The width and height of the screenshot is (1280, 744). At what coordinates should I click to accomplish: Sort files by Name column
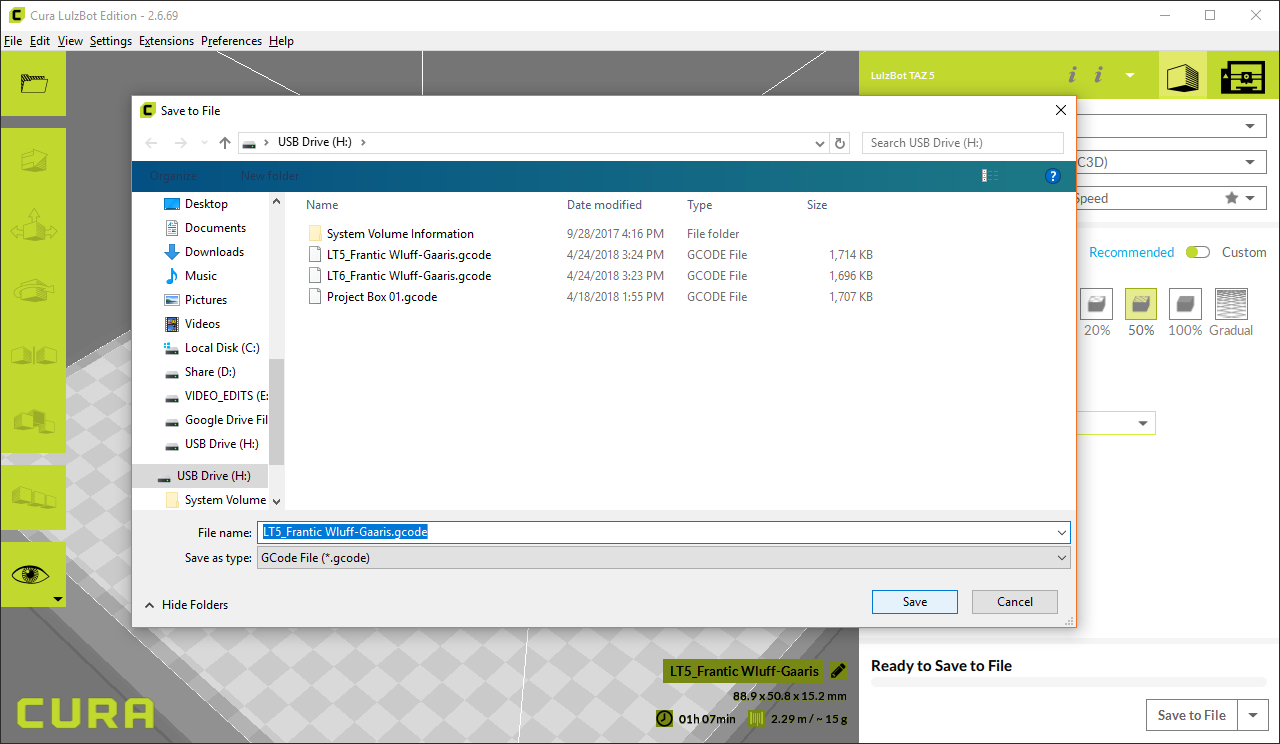tap(322, 205)
